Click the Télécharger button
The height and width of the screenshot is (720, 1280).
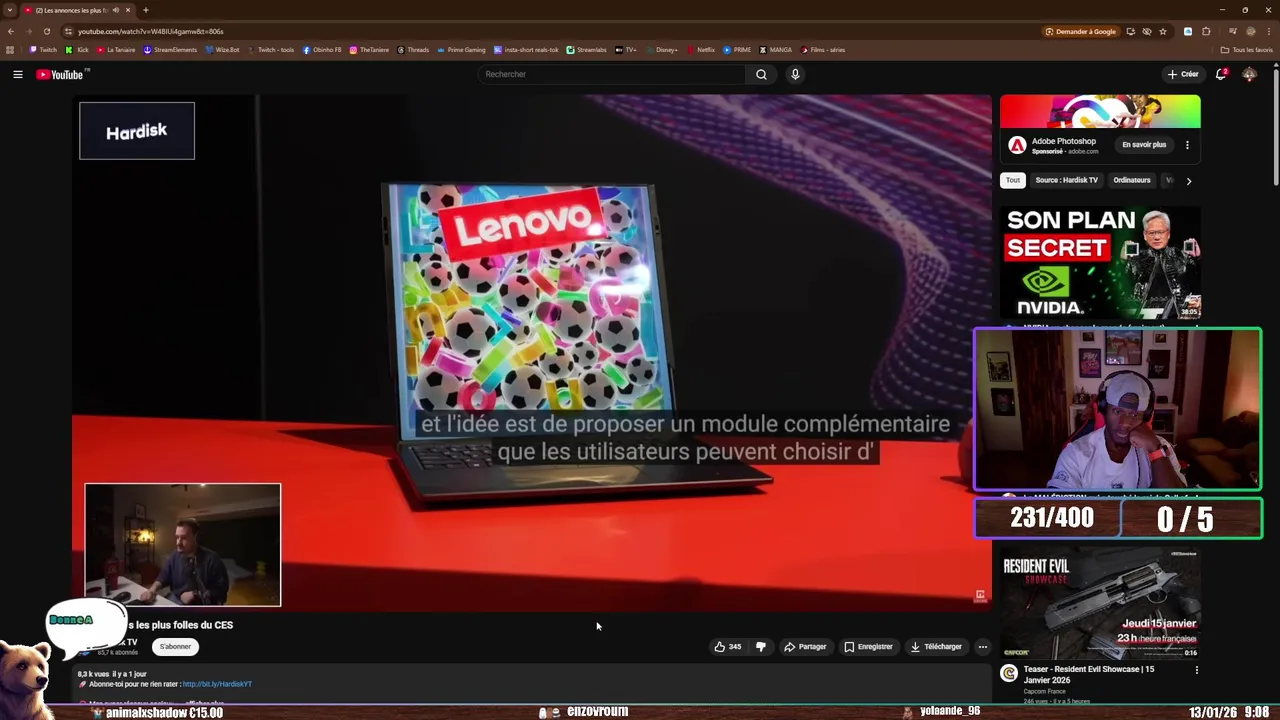point(936,647)
